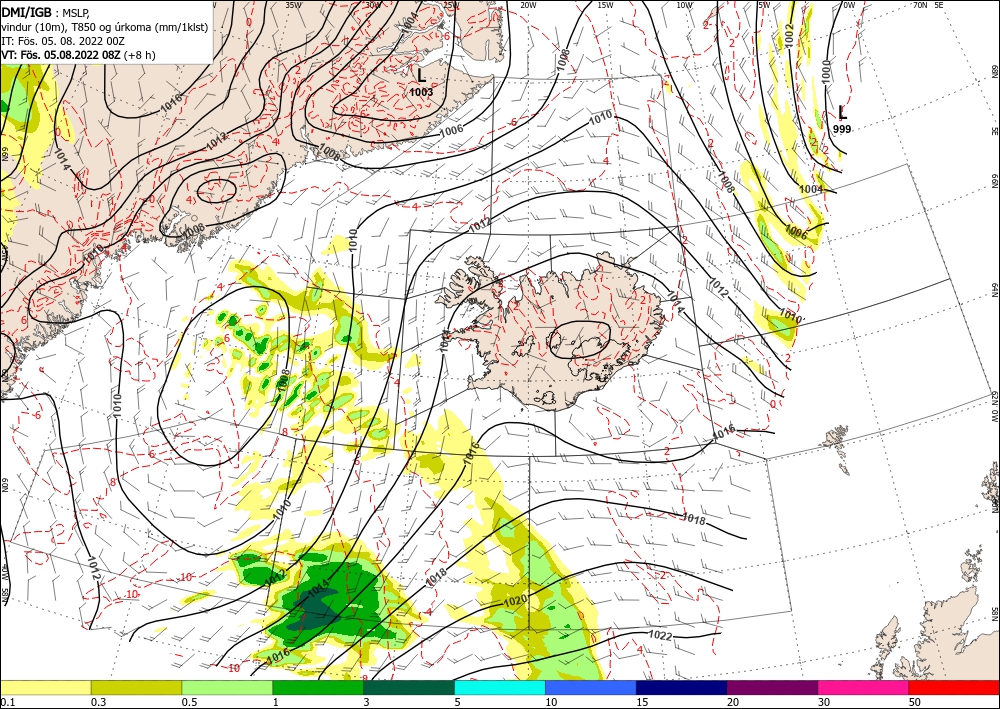Click the 'DMI/IGB : MSLP,' title text
The image size is (1000, 709).
[45, 12]
